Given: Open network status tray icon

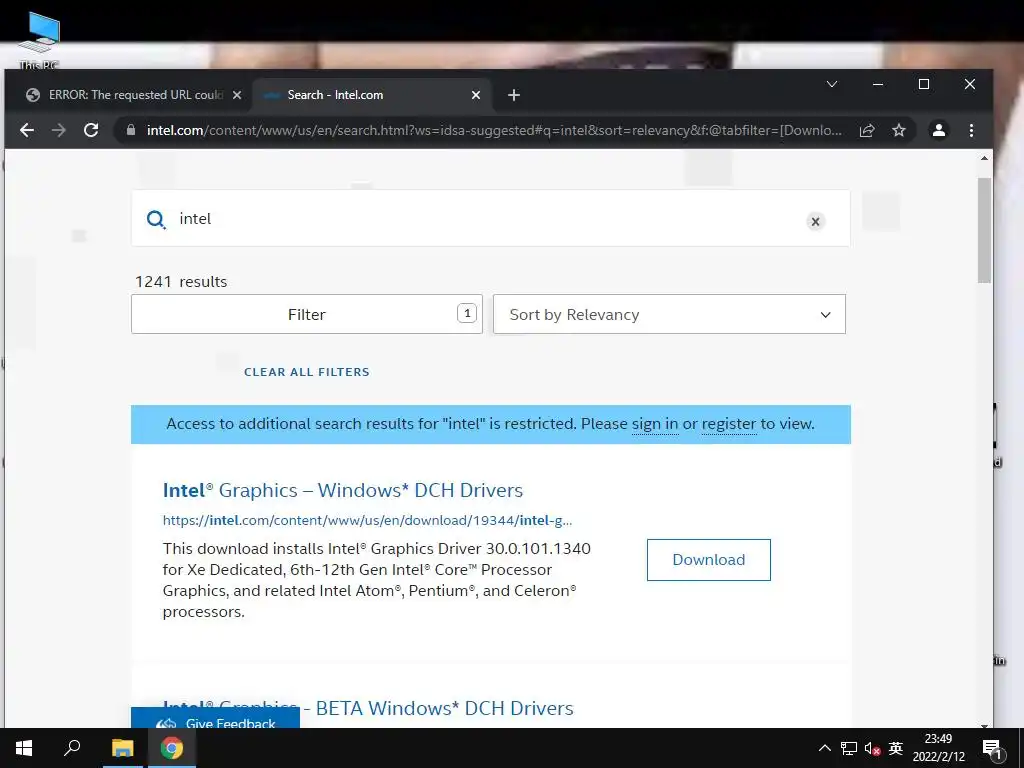Looking at the screenshot, I should tap(849, 748).
